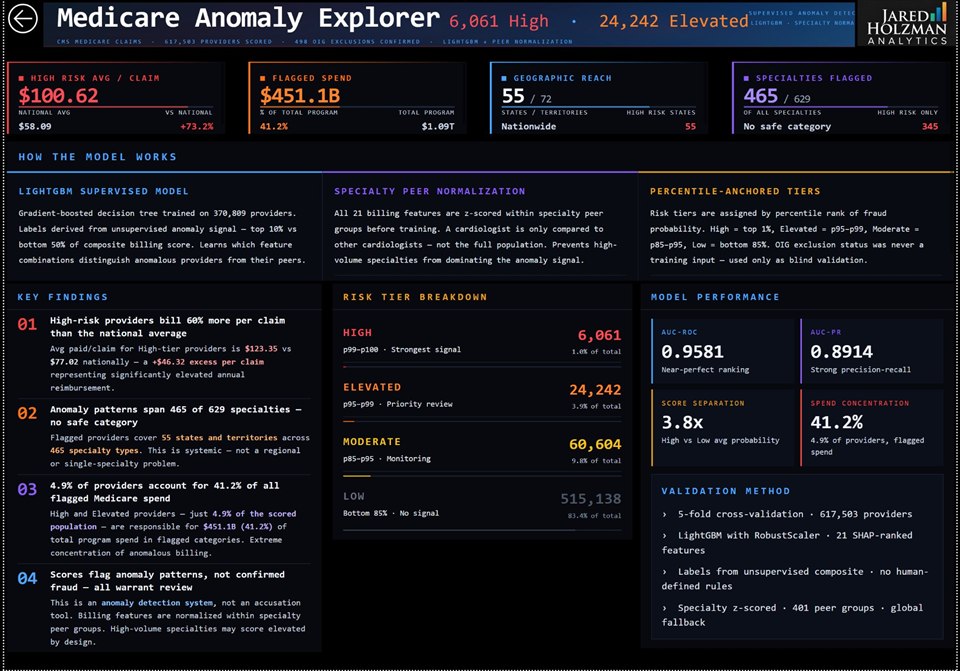Click the 55 states and territories highlight
The height and width of the screenshot is (671, 960).
click(219, 438)
